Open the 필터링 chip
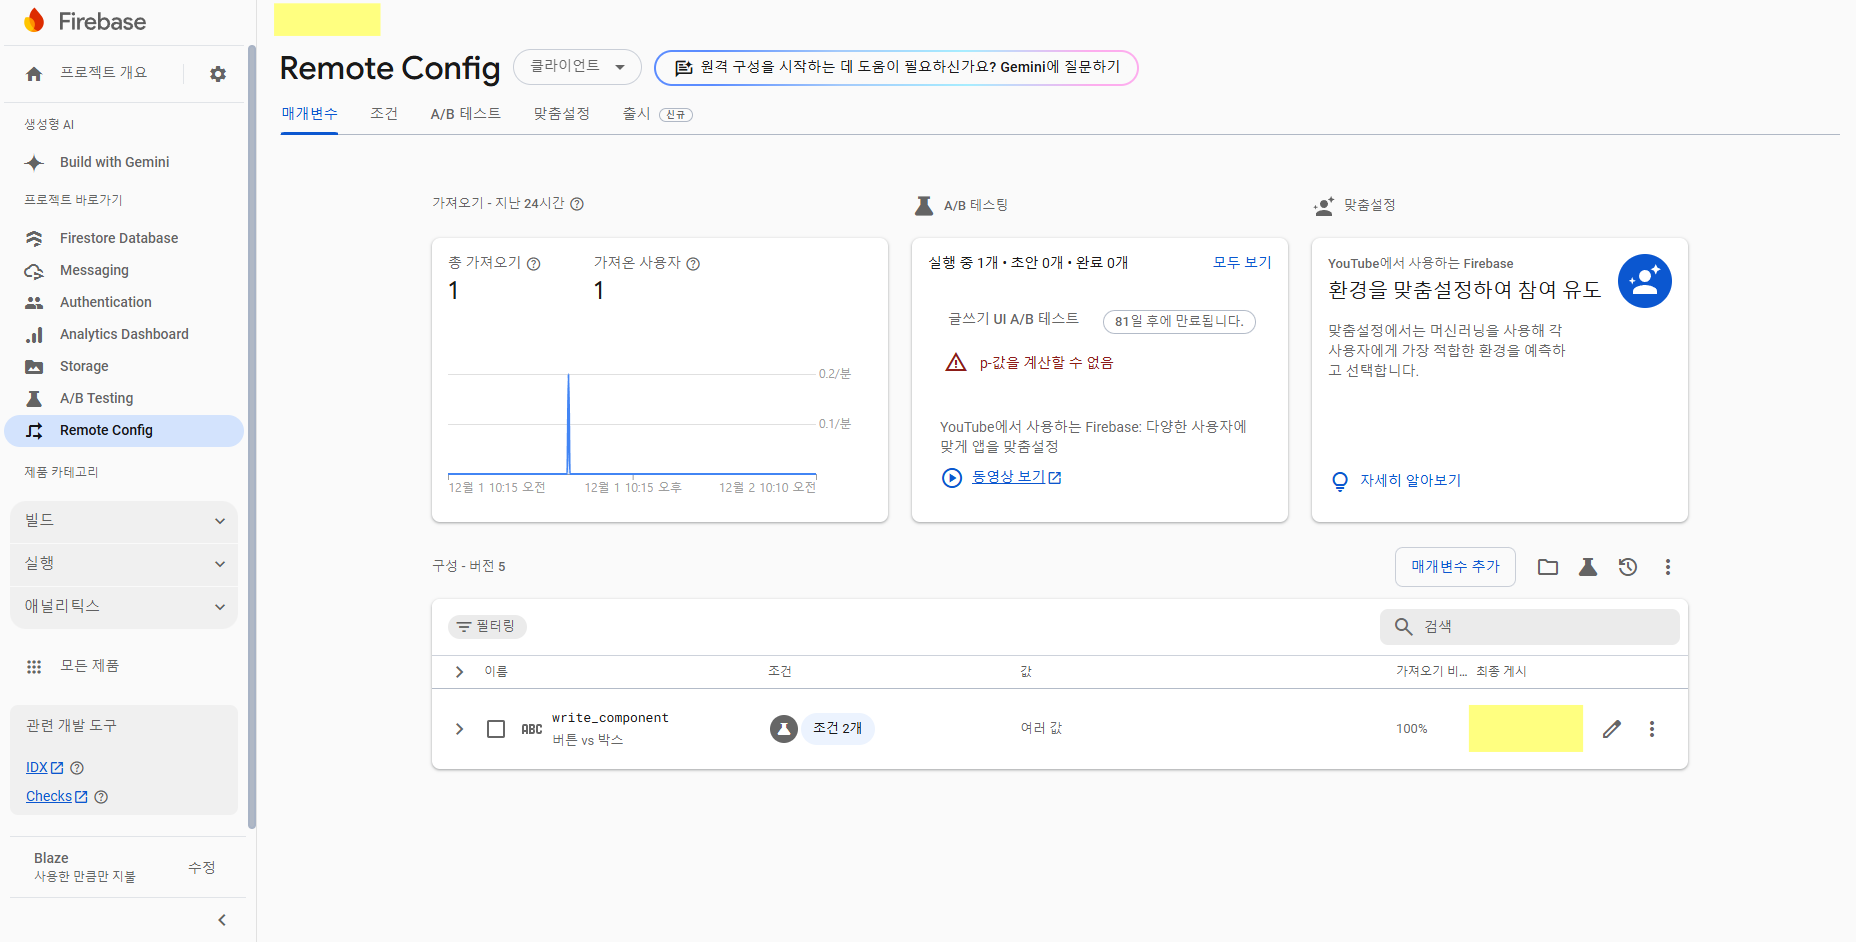The width and height of the screenshot is (1856, 942). click(487, 626)
